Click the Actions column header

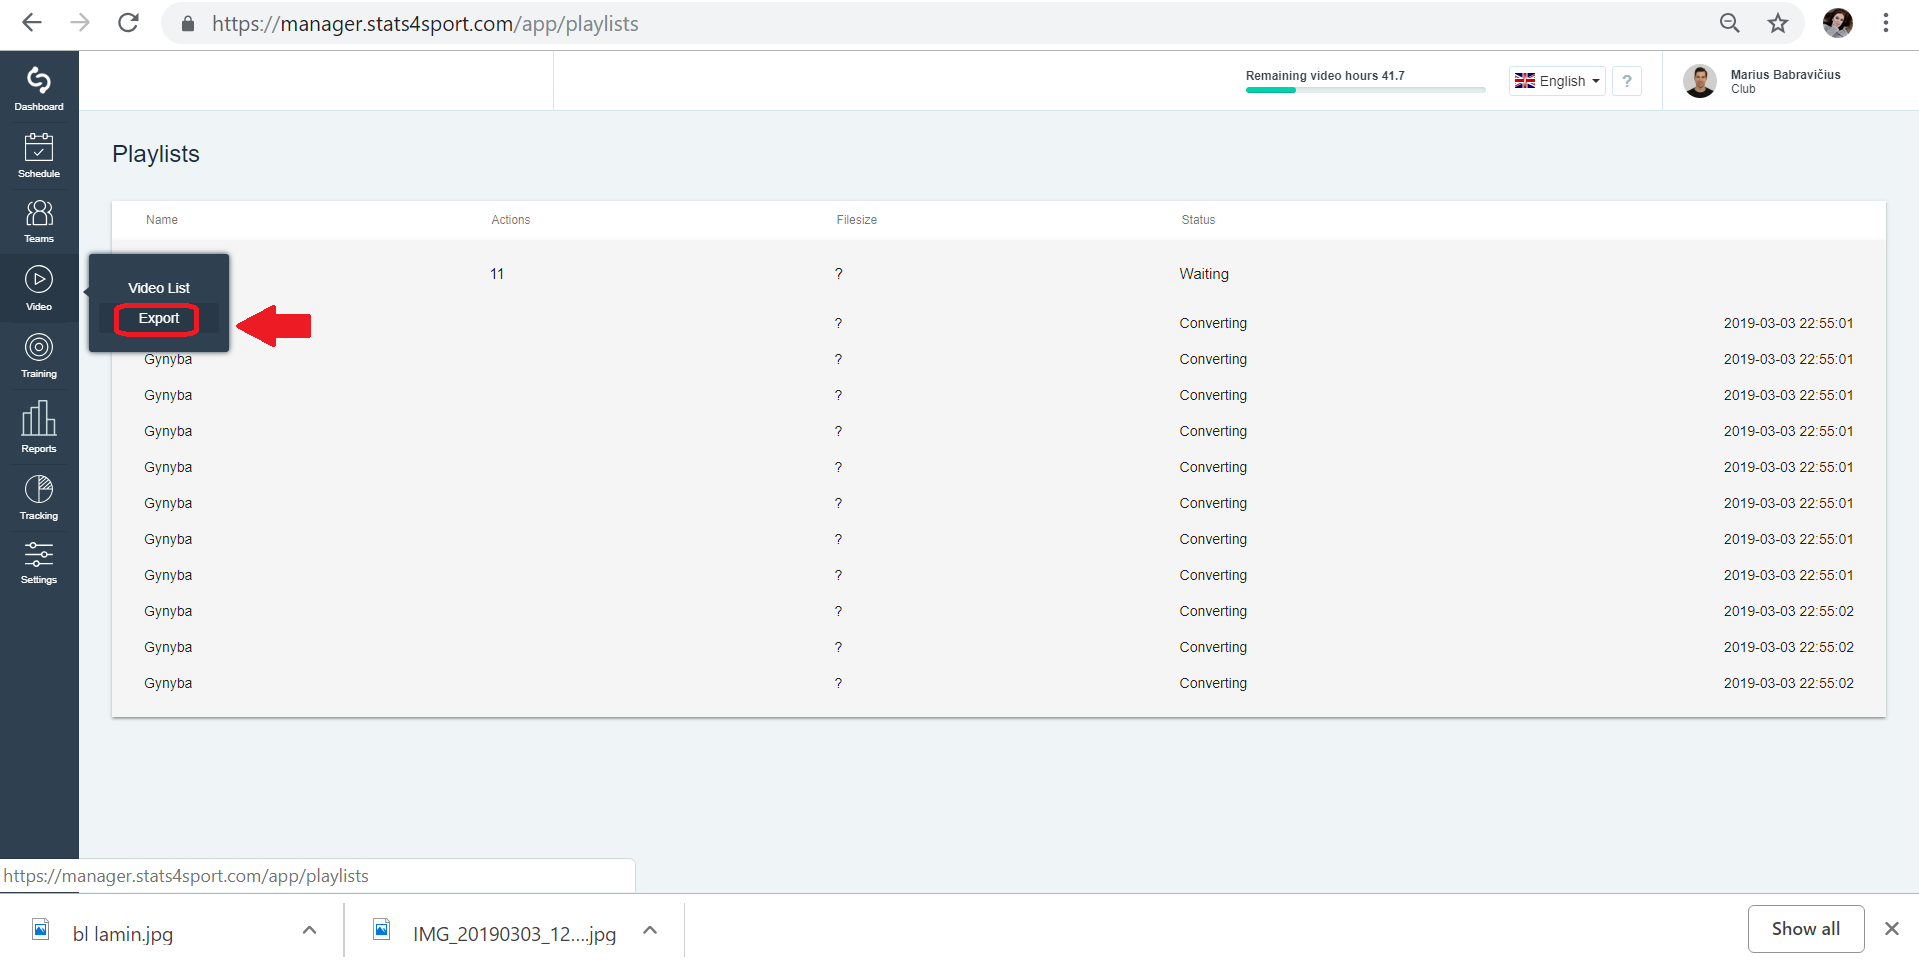pos(510,220)
